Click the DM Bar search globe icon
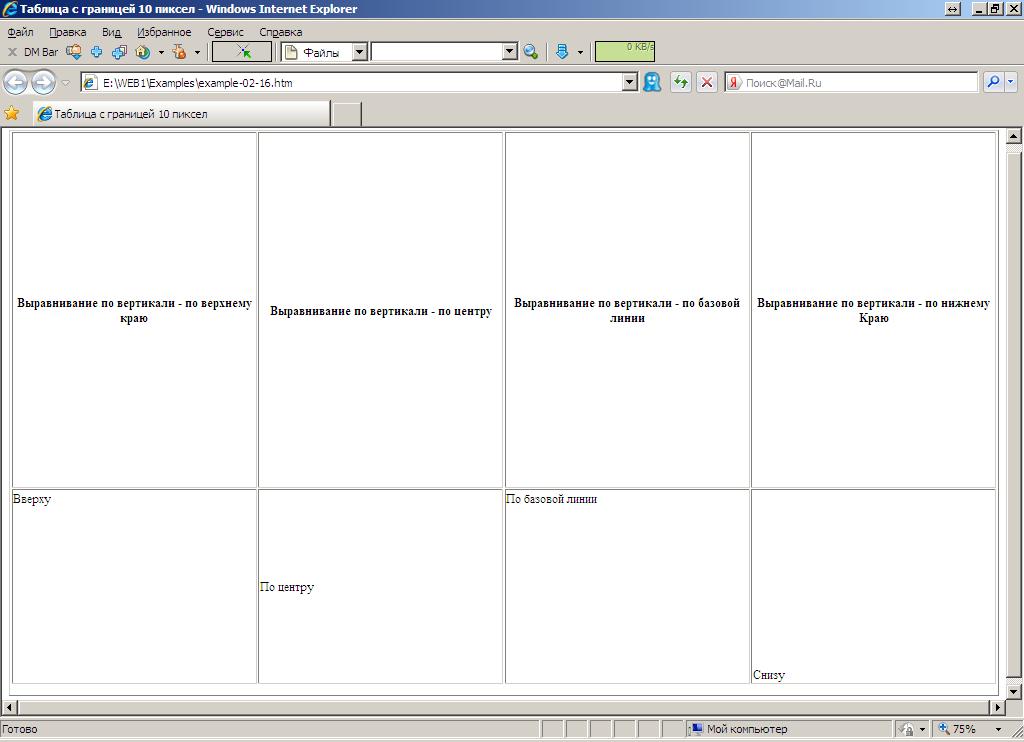Image resolution: width=1024 pixels, height=742 pixels. (x=531, y=52)
